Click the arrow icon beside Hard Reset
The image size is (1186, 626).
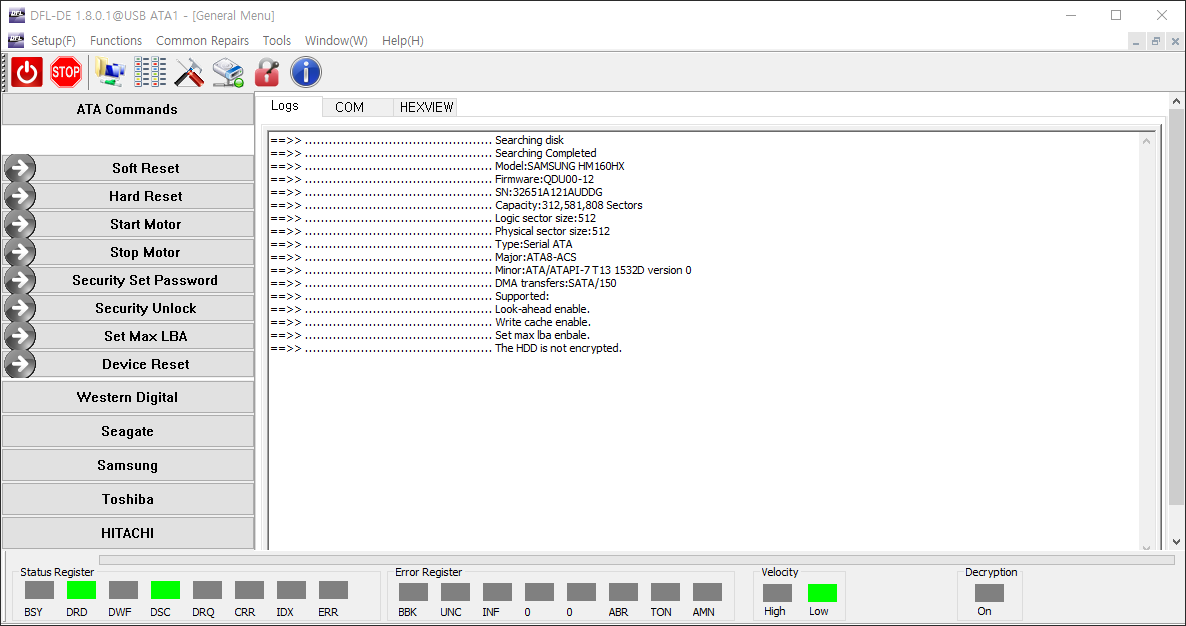tap(20, 197)
